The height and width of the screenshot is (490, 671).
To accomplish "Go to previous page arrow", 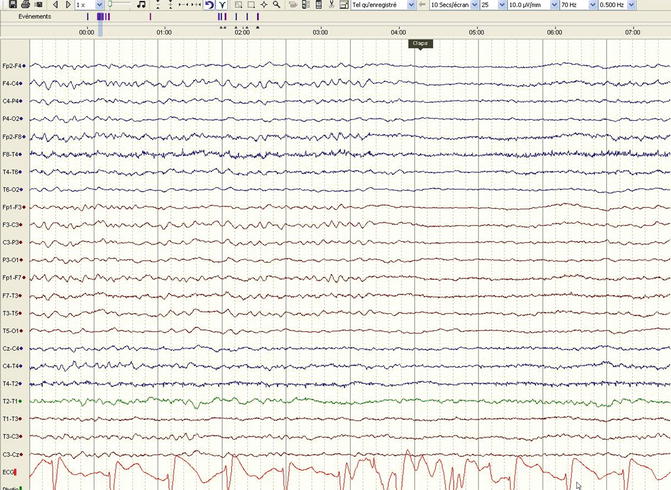I will pyautogui.click(x=55, y=5).
